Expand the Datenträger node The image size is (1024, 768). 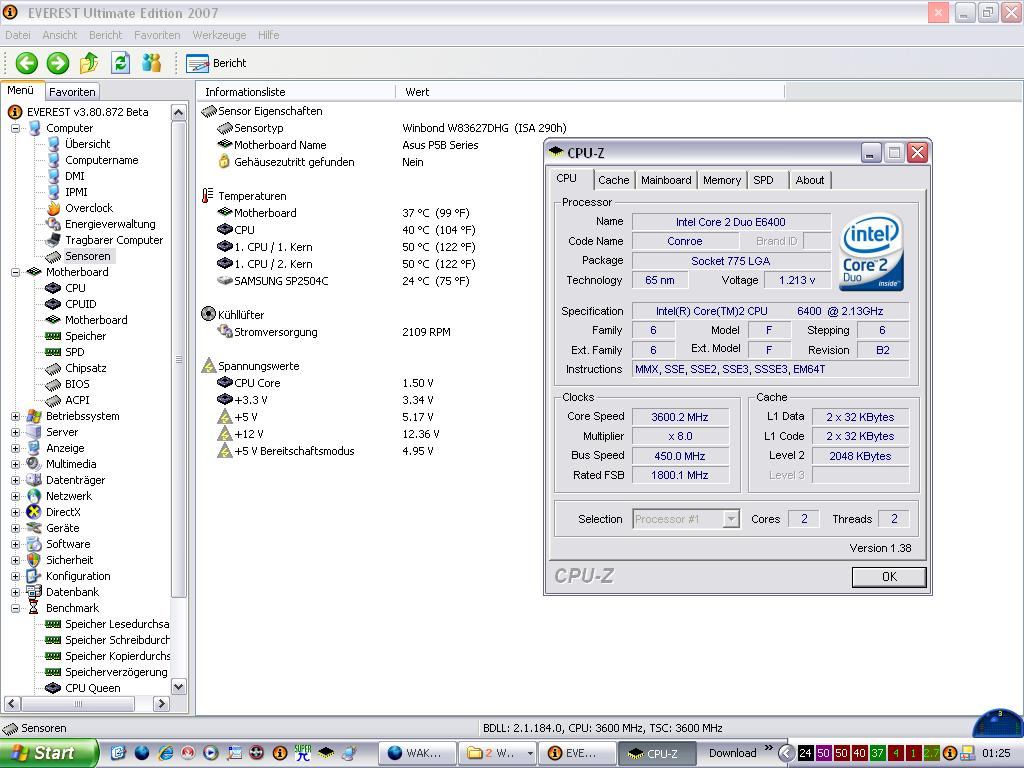click(x=15, y=480)
